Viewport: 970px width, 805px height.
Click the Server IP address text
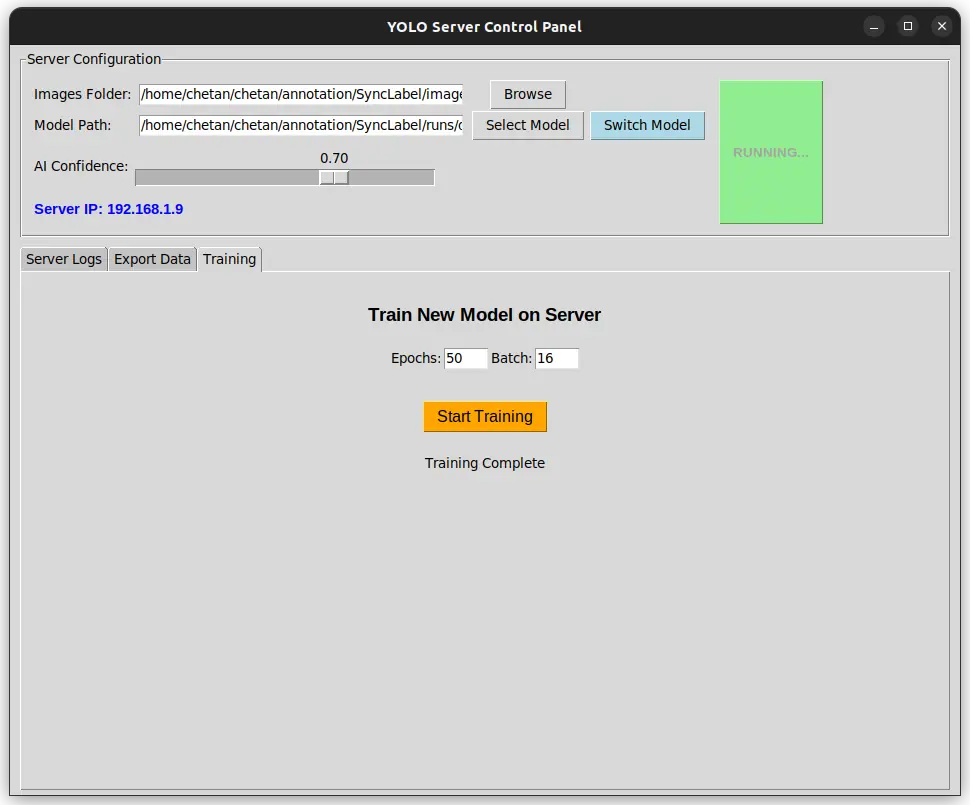108,210
